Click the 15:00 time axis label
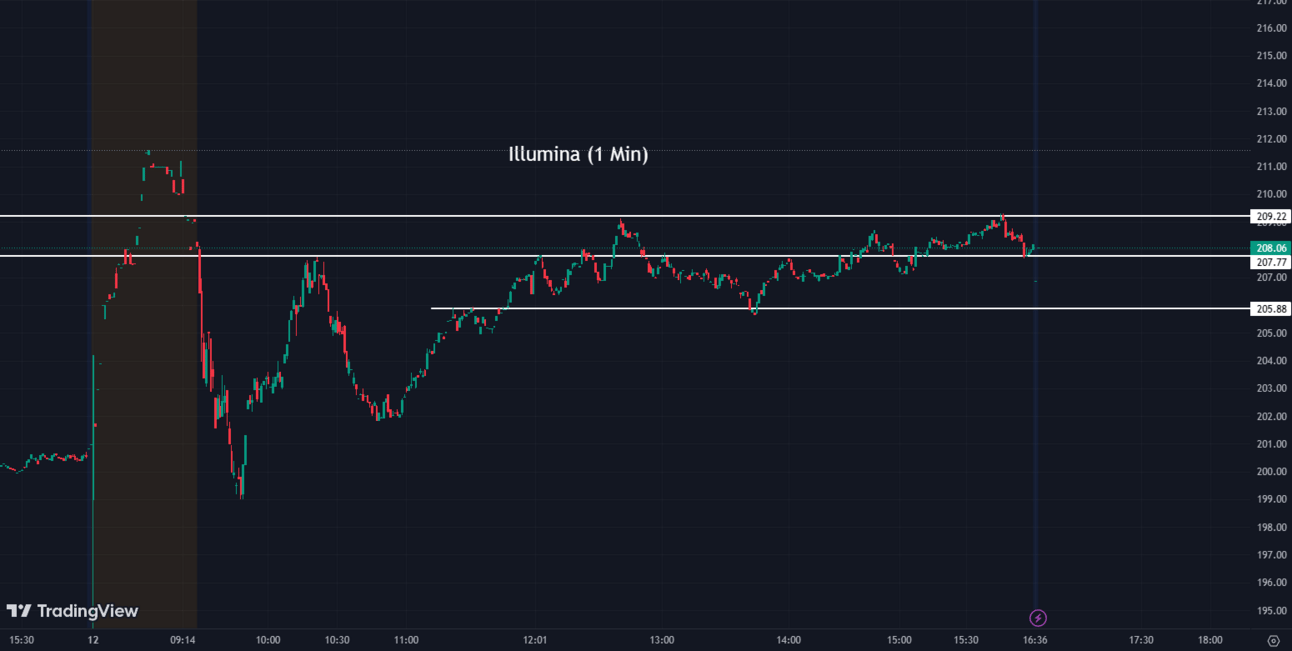Screen dimensions: 1292x651 pos(899,640)
